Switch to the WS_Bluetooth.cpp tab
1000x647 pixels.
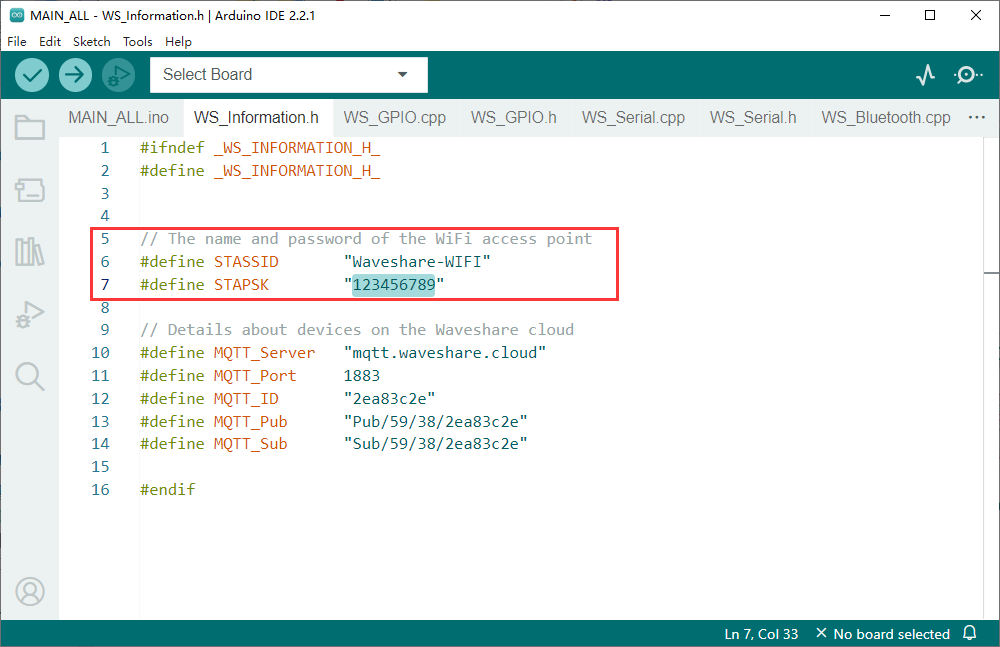coord(886,117)
